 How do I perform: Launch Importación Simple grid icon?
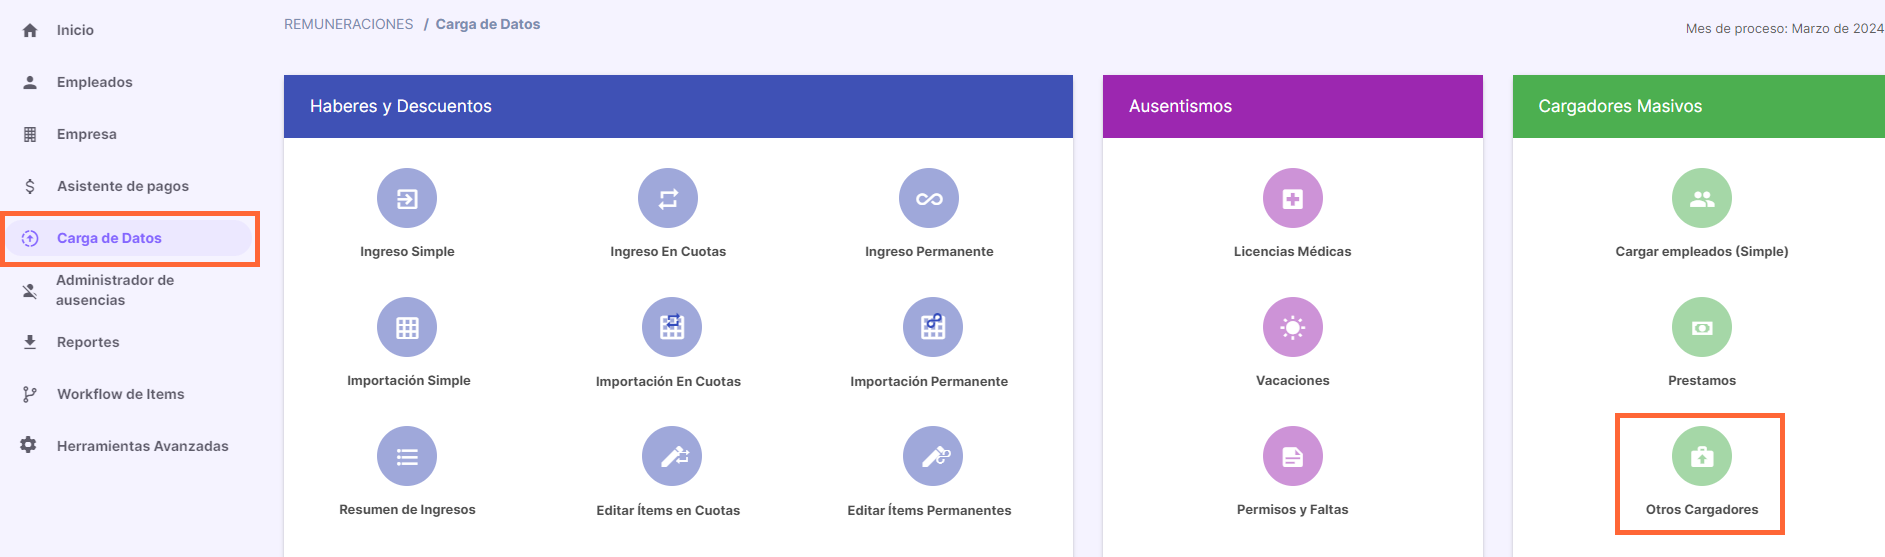pos(407,327)
